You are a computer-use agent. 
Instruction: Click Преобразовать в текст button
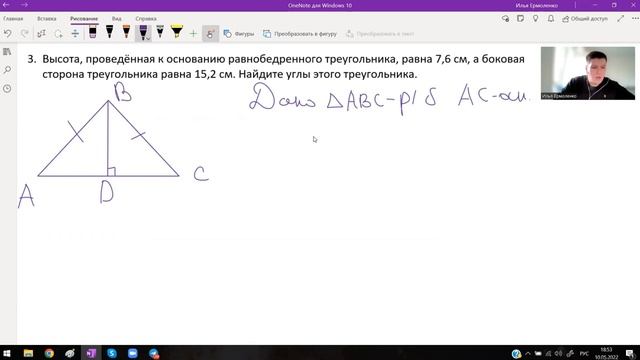pos(380,34)
